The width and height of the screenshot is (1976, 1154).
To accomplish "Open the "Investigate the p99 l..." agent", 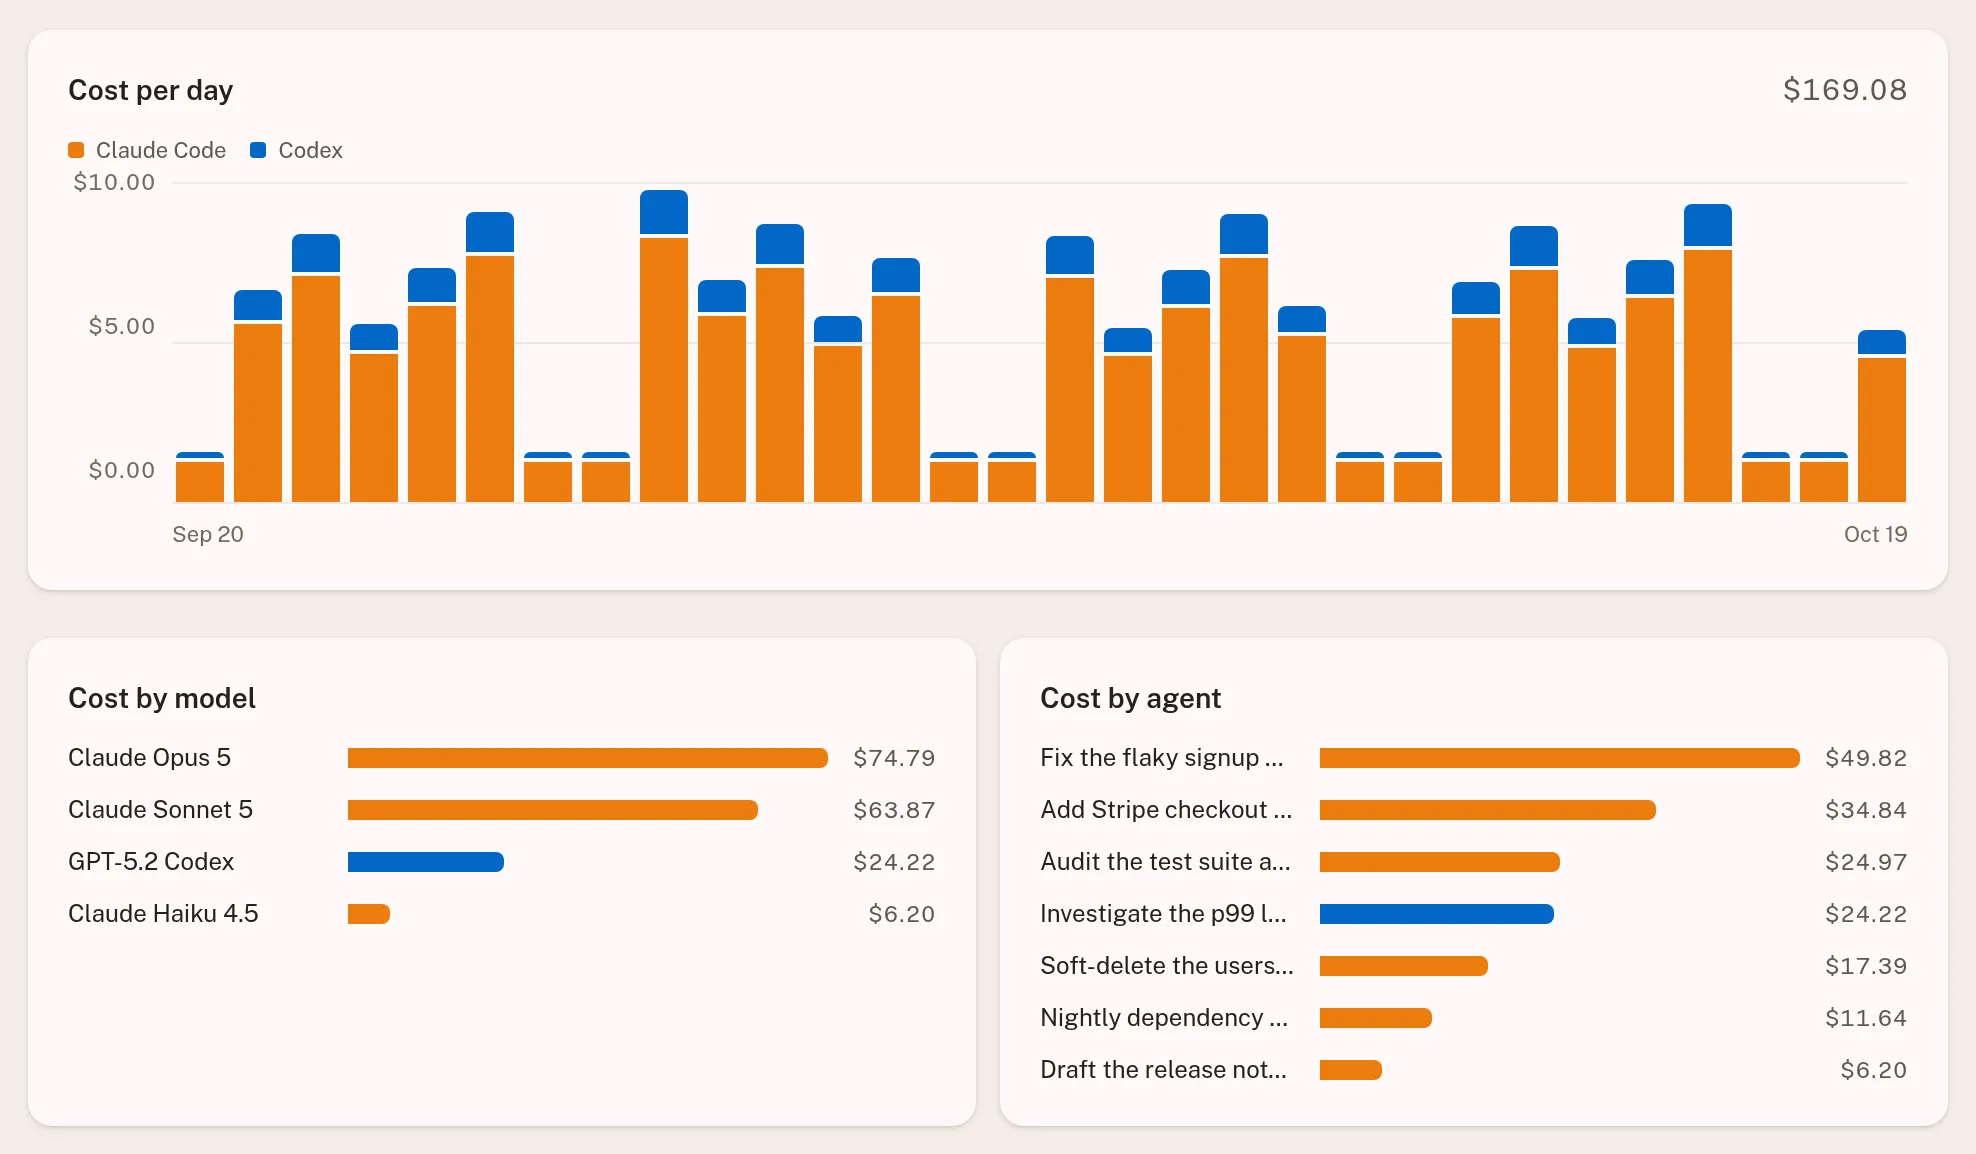I will coord(1164,914).
